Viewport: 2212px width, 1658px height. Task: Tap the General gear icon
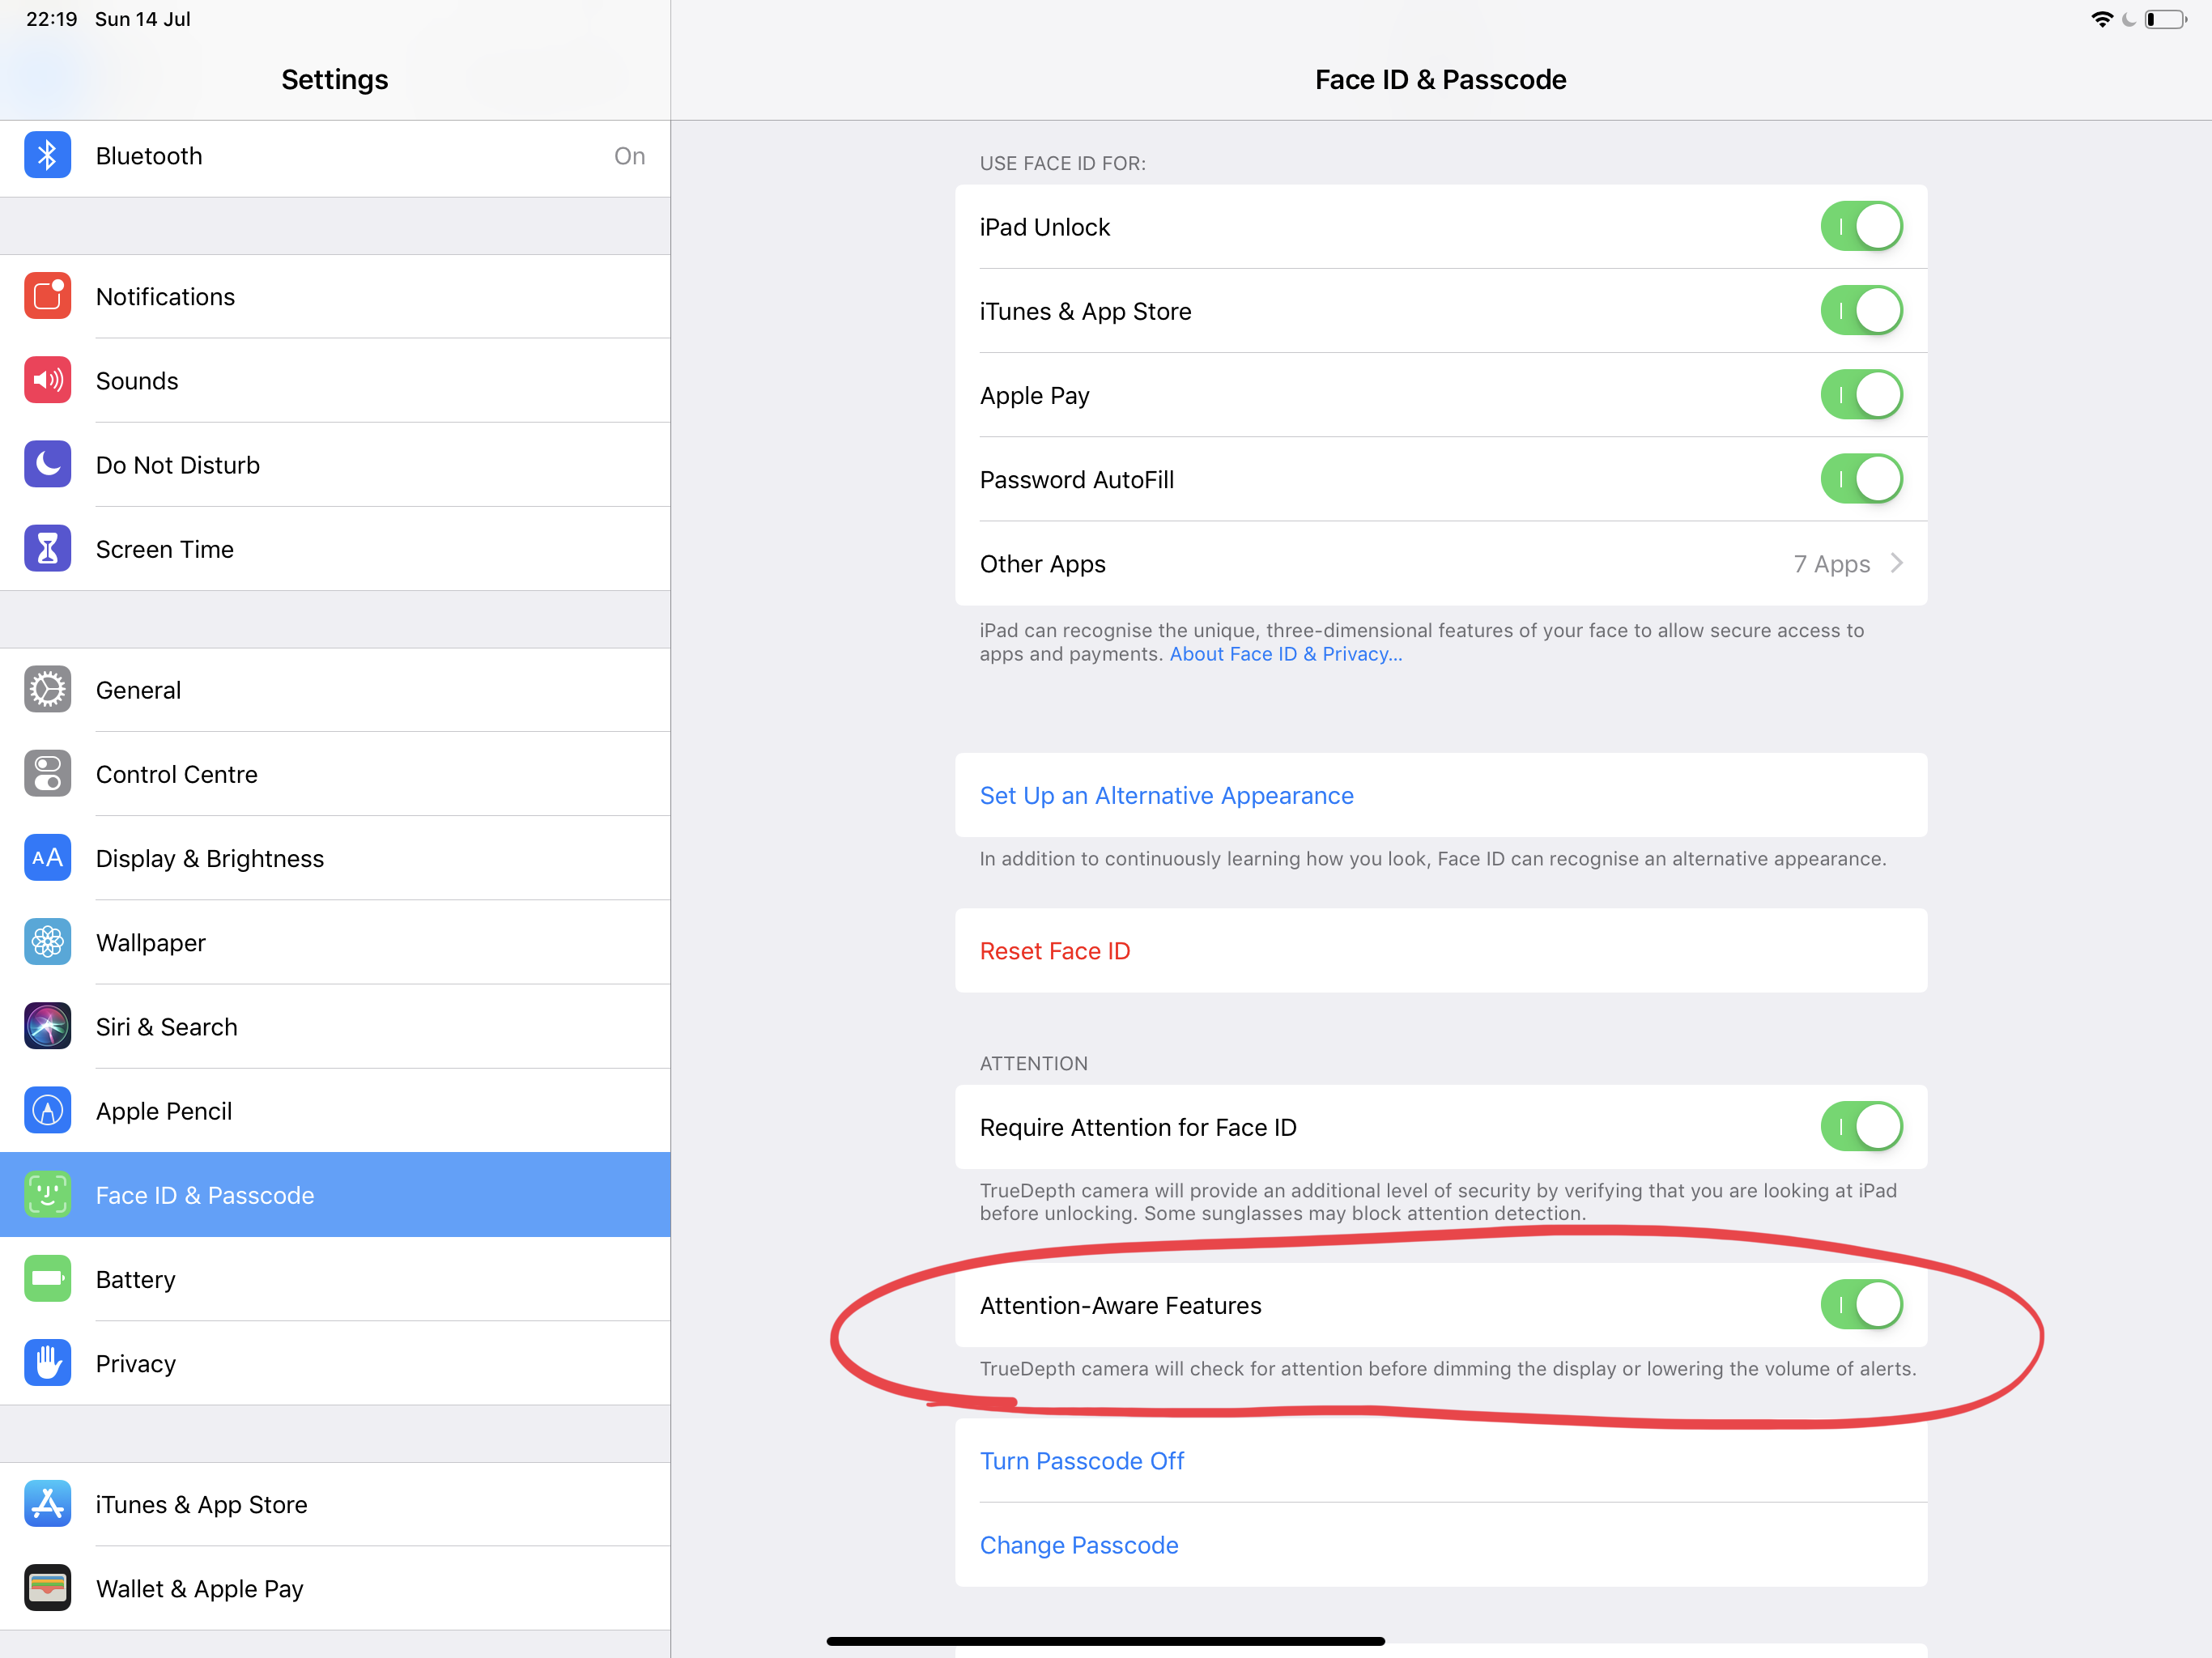47,689
